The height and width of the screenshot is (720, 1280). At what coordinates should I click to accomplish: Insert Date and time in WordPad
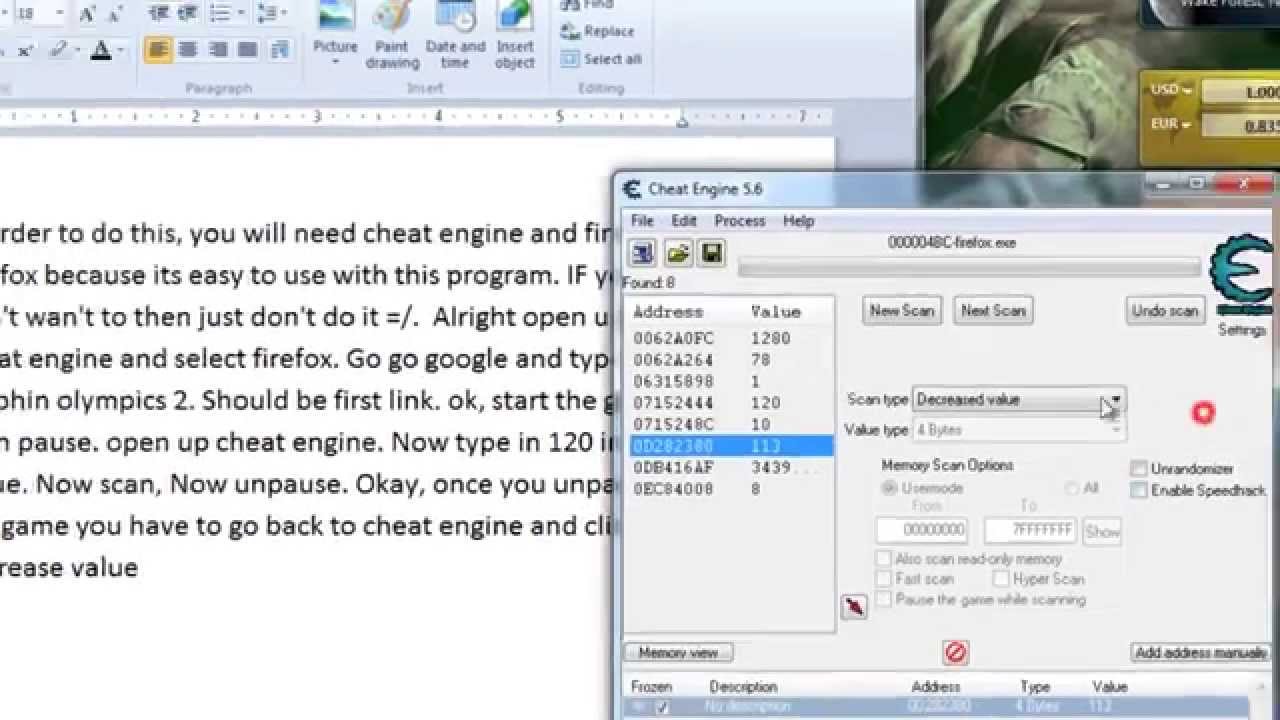click(x=455, y=36)
